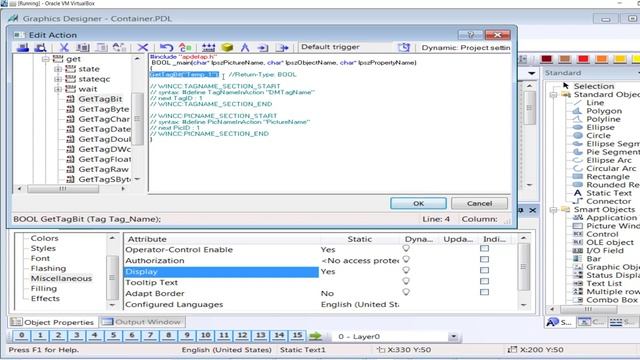This screenshot has height=360, width=640.
Task: Click the Undo arrow icon
Action: [x=166, y=47]
